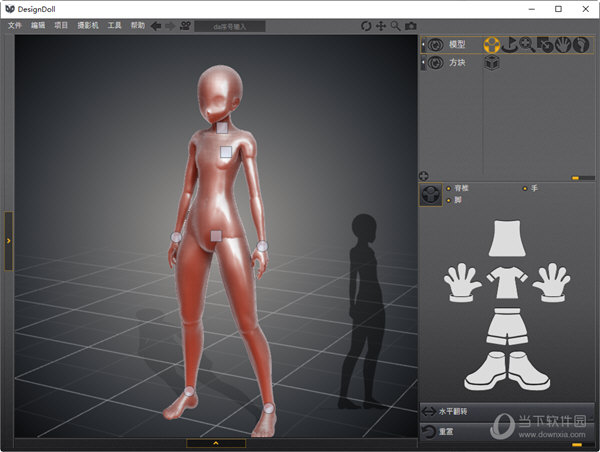Open the 文件 menu
The height and width of the screenshot is (452, 600).
15,26
